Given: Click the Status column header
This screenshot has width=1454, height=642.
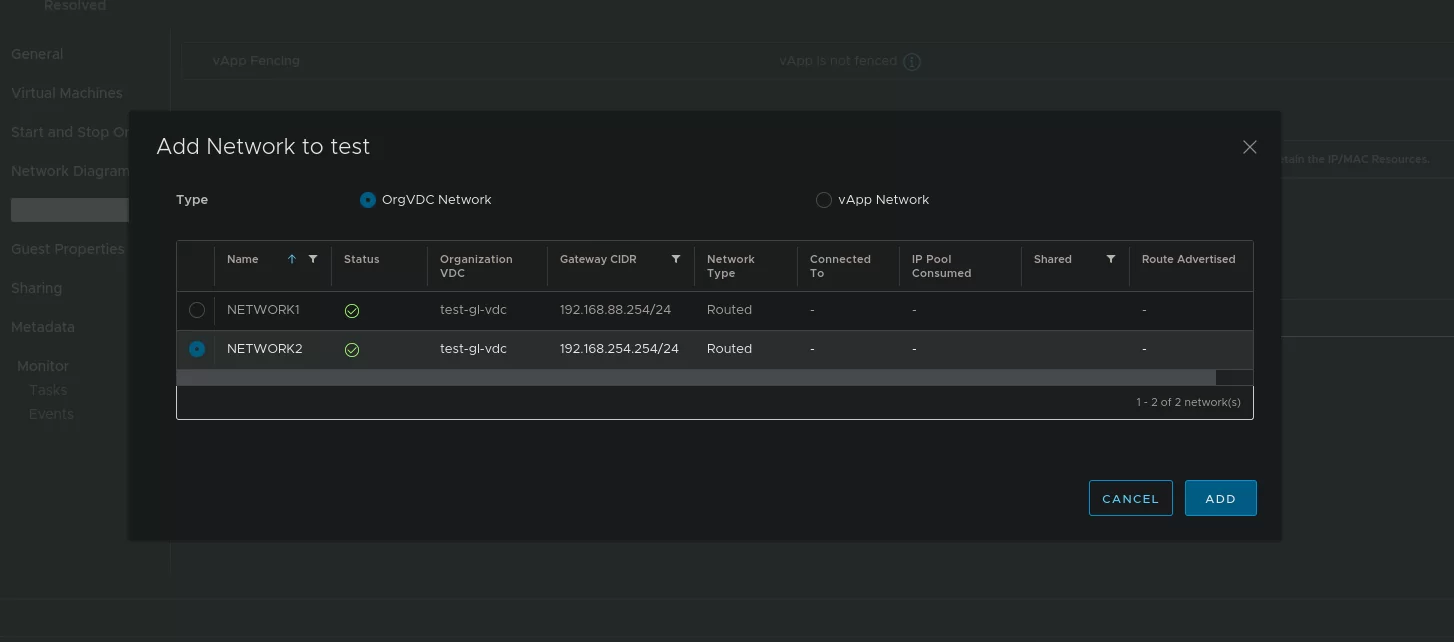Looking at the screenshot, I should point(362,259).
